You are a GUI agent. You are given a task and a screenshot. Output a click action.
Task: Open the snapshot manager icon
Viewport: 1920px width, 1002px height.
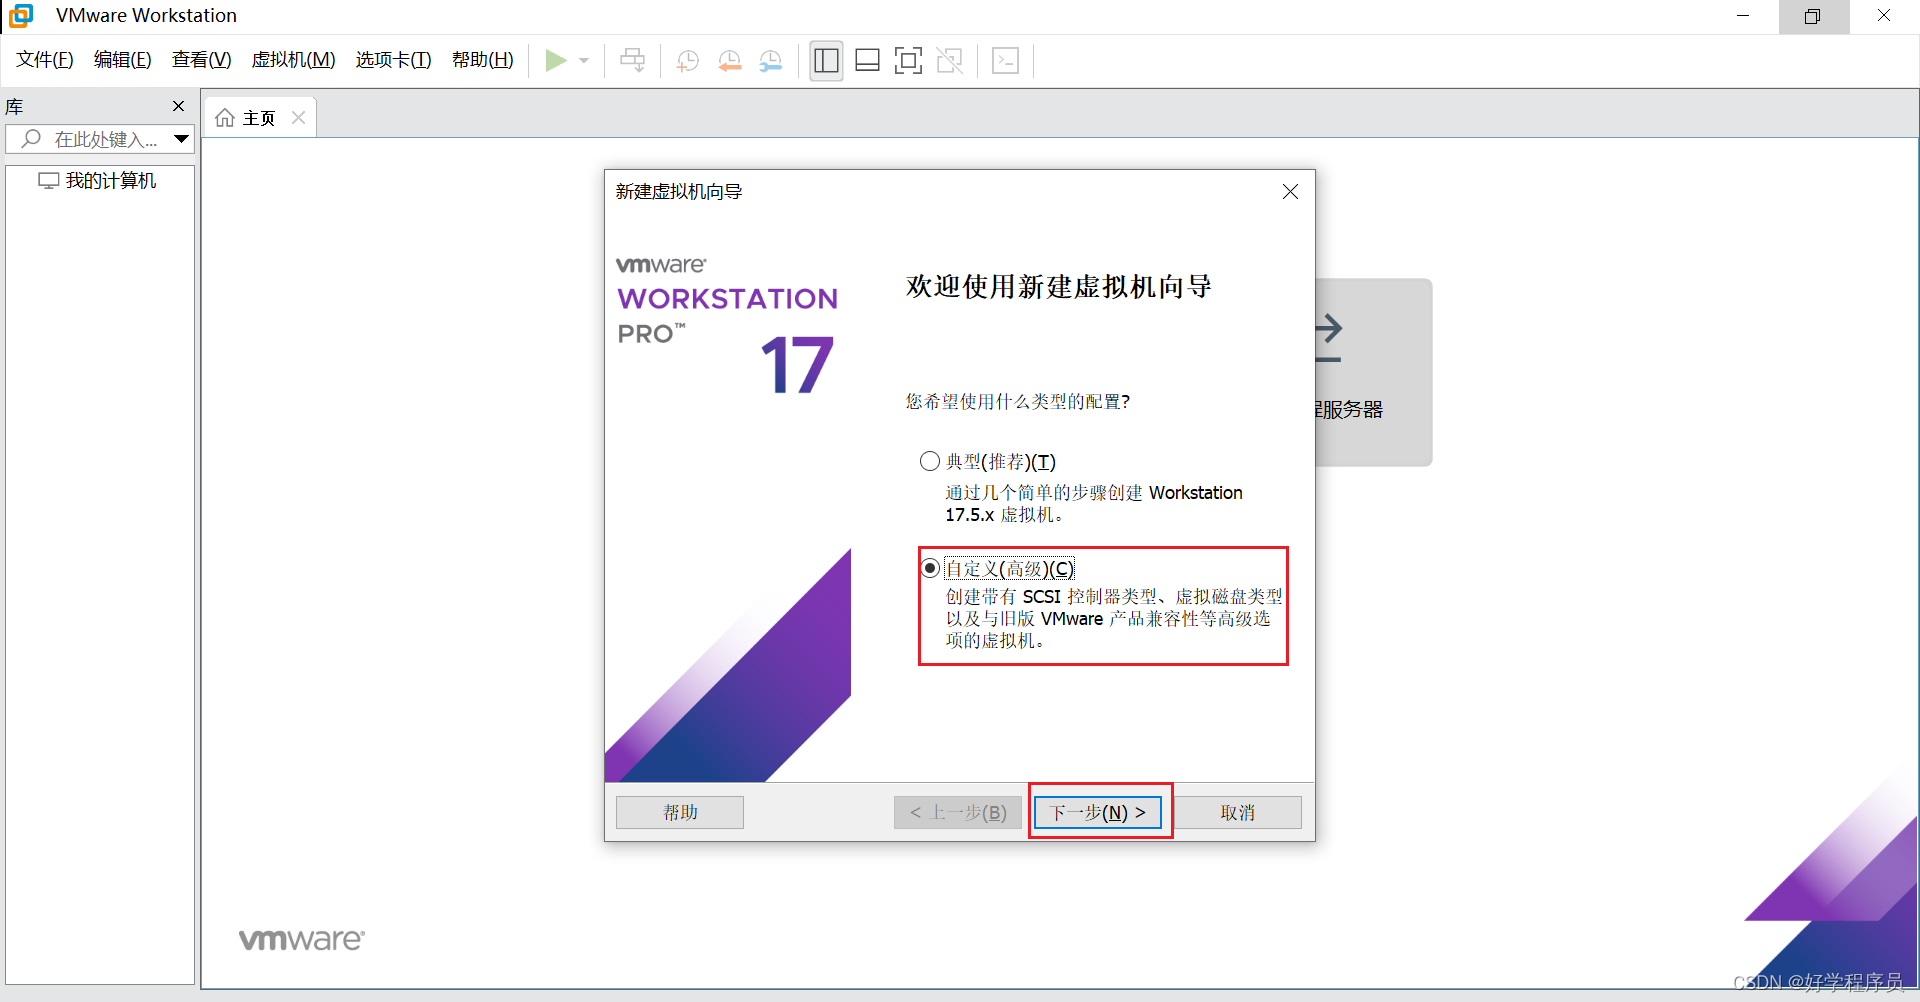point(770,61)
